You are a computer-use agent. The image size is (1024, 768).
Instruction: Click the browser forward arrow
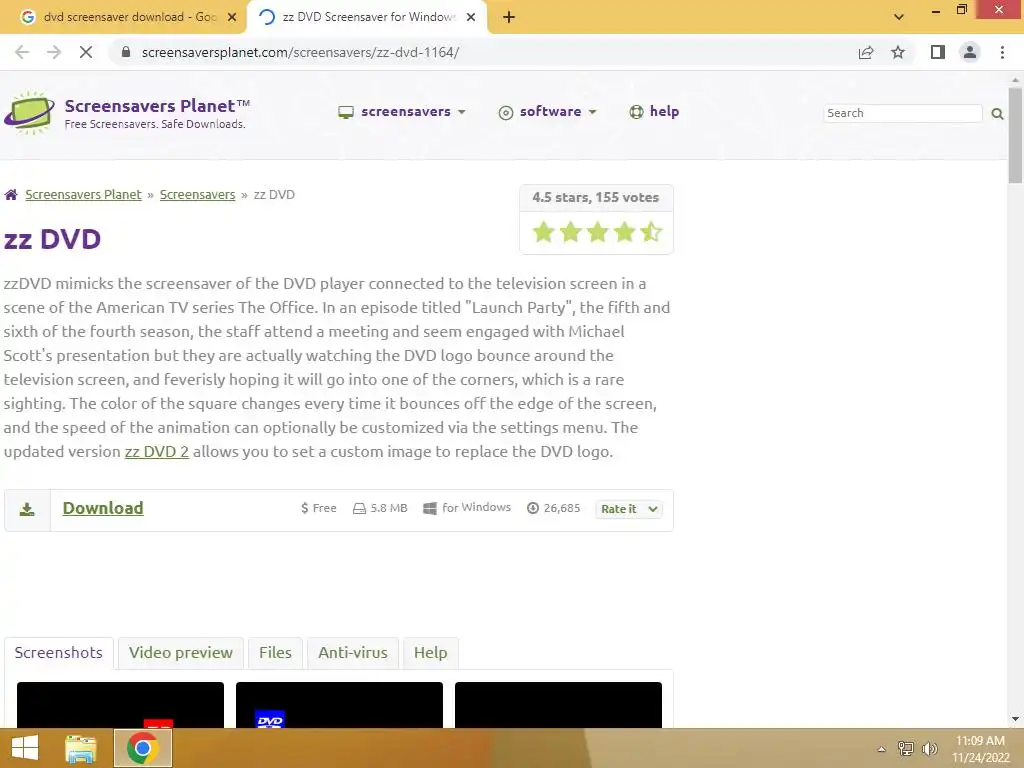[x=54, y=52]
